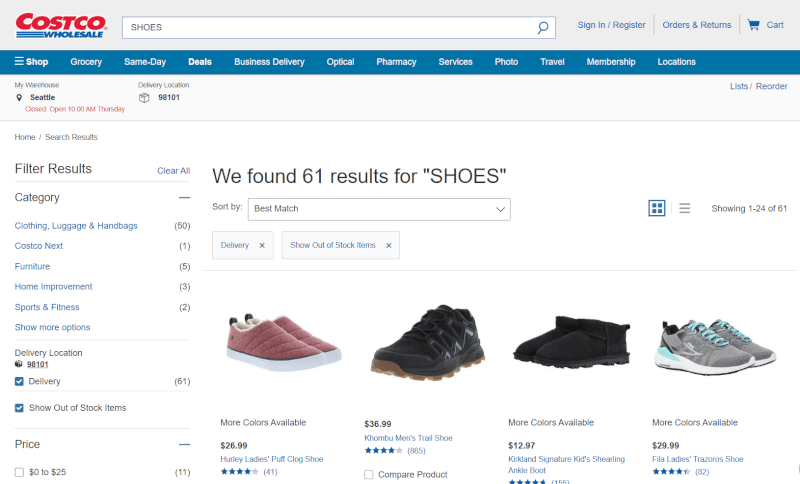Click the Seattle warehouse pin icon
The image size is (800, 484).
pos(19,97)
